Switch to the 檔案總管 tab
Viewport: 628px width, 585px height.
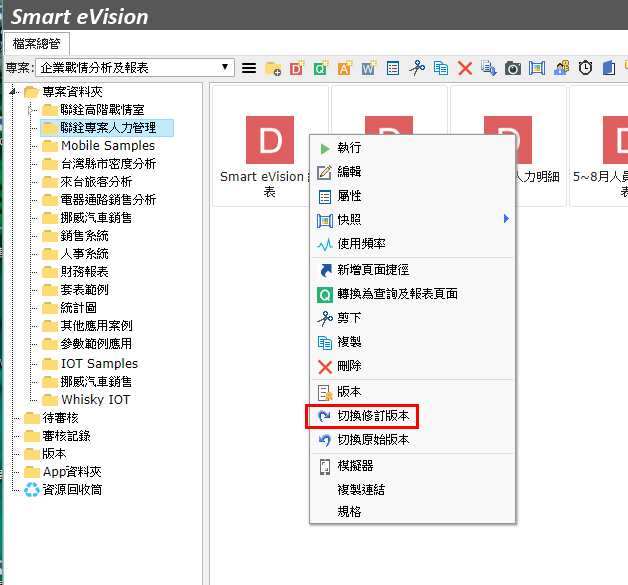[x=36, y=43]
